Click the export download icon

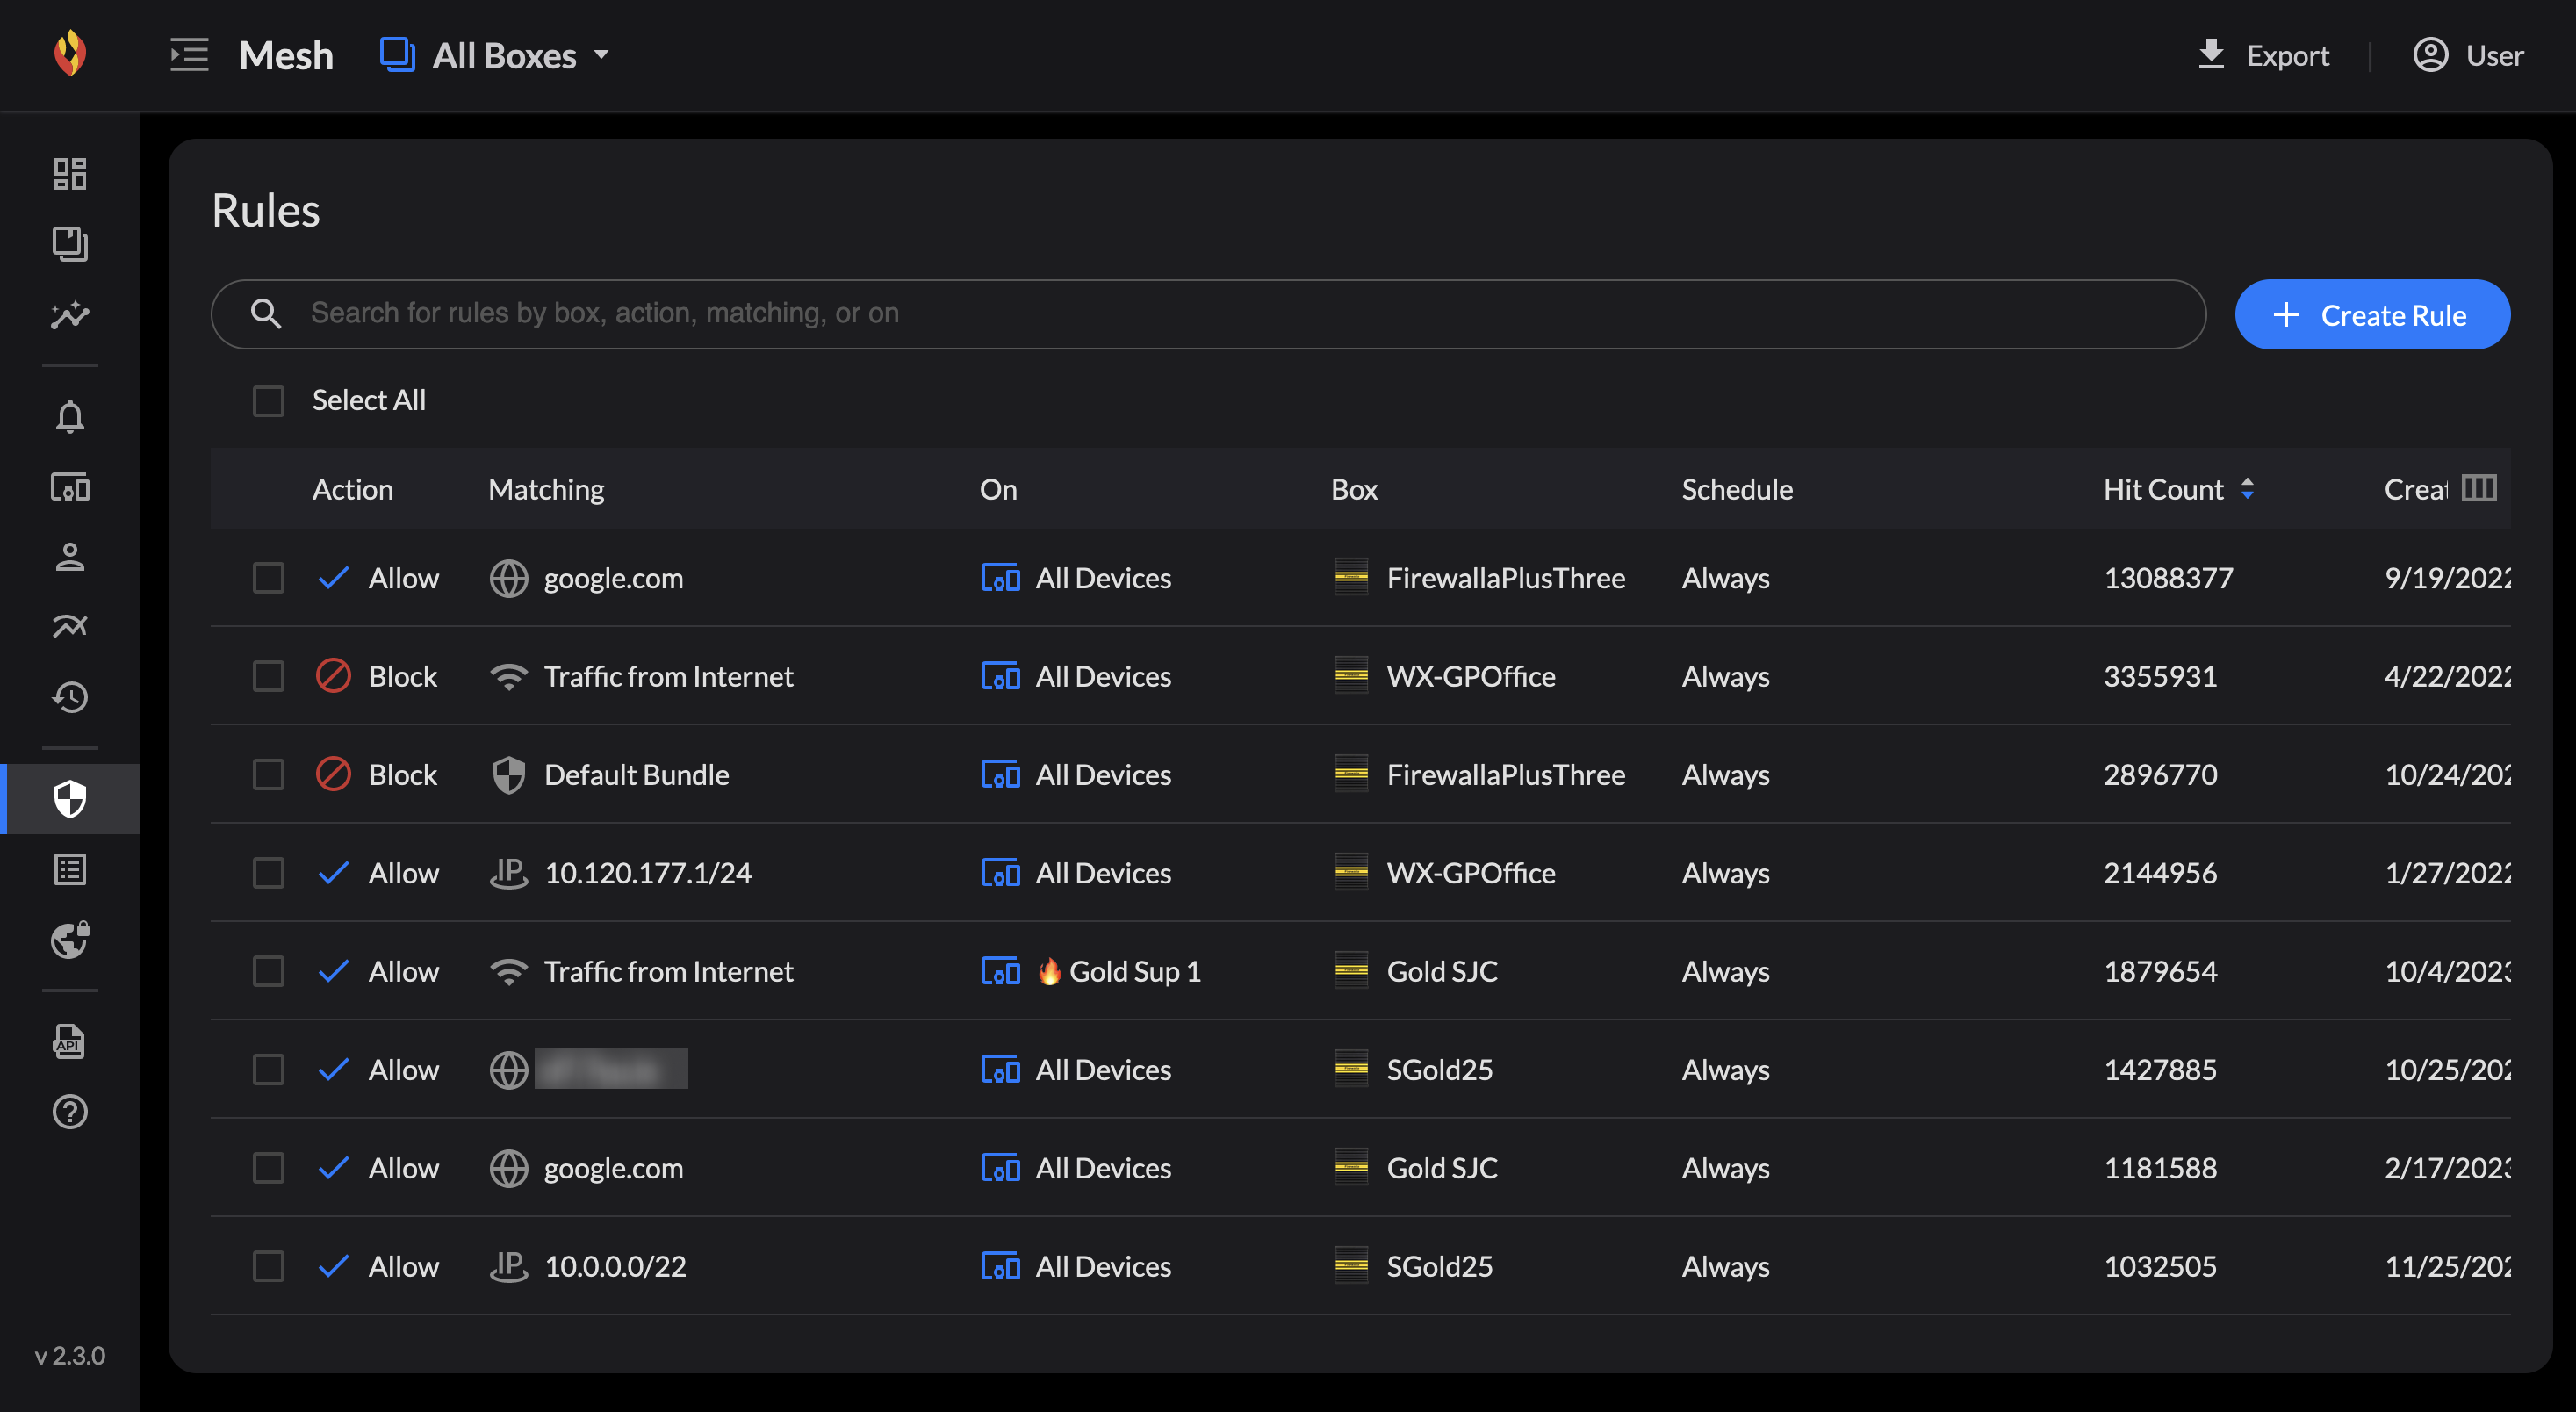(x=2211, y=55)
